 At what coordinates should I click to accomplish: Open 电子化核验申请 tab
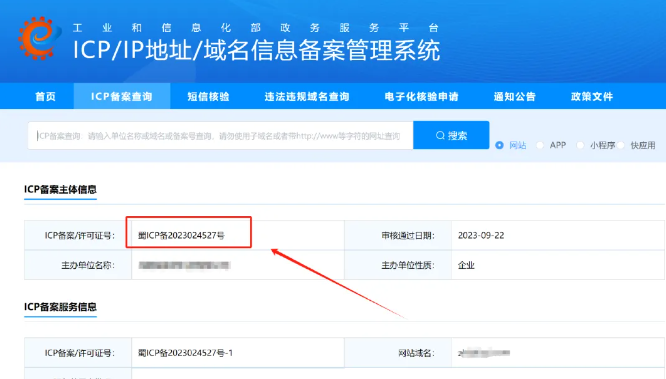(x=422, y=96)
